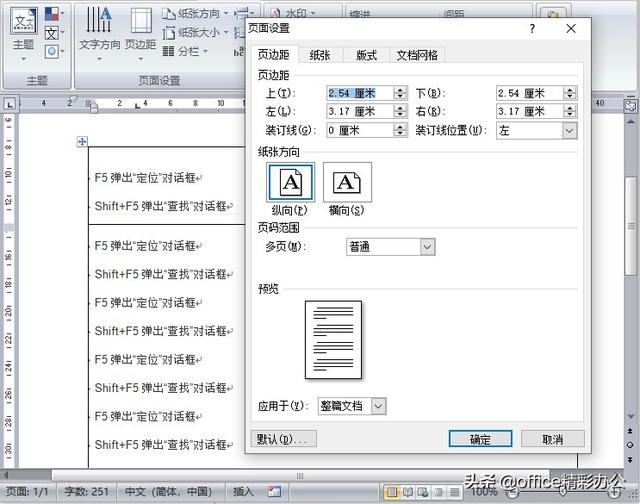The width and height of the screenshot is (640, 504).
Task: Click the page preview thumbnail
Action: point(333,340)
